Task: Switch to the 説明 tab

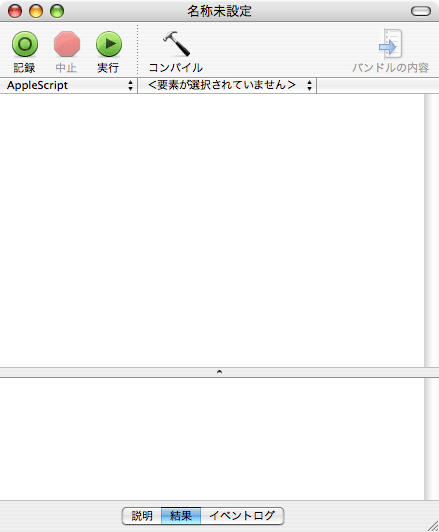Action: [142, 516]
